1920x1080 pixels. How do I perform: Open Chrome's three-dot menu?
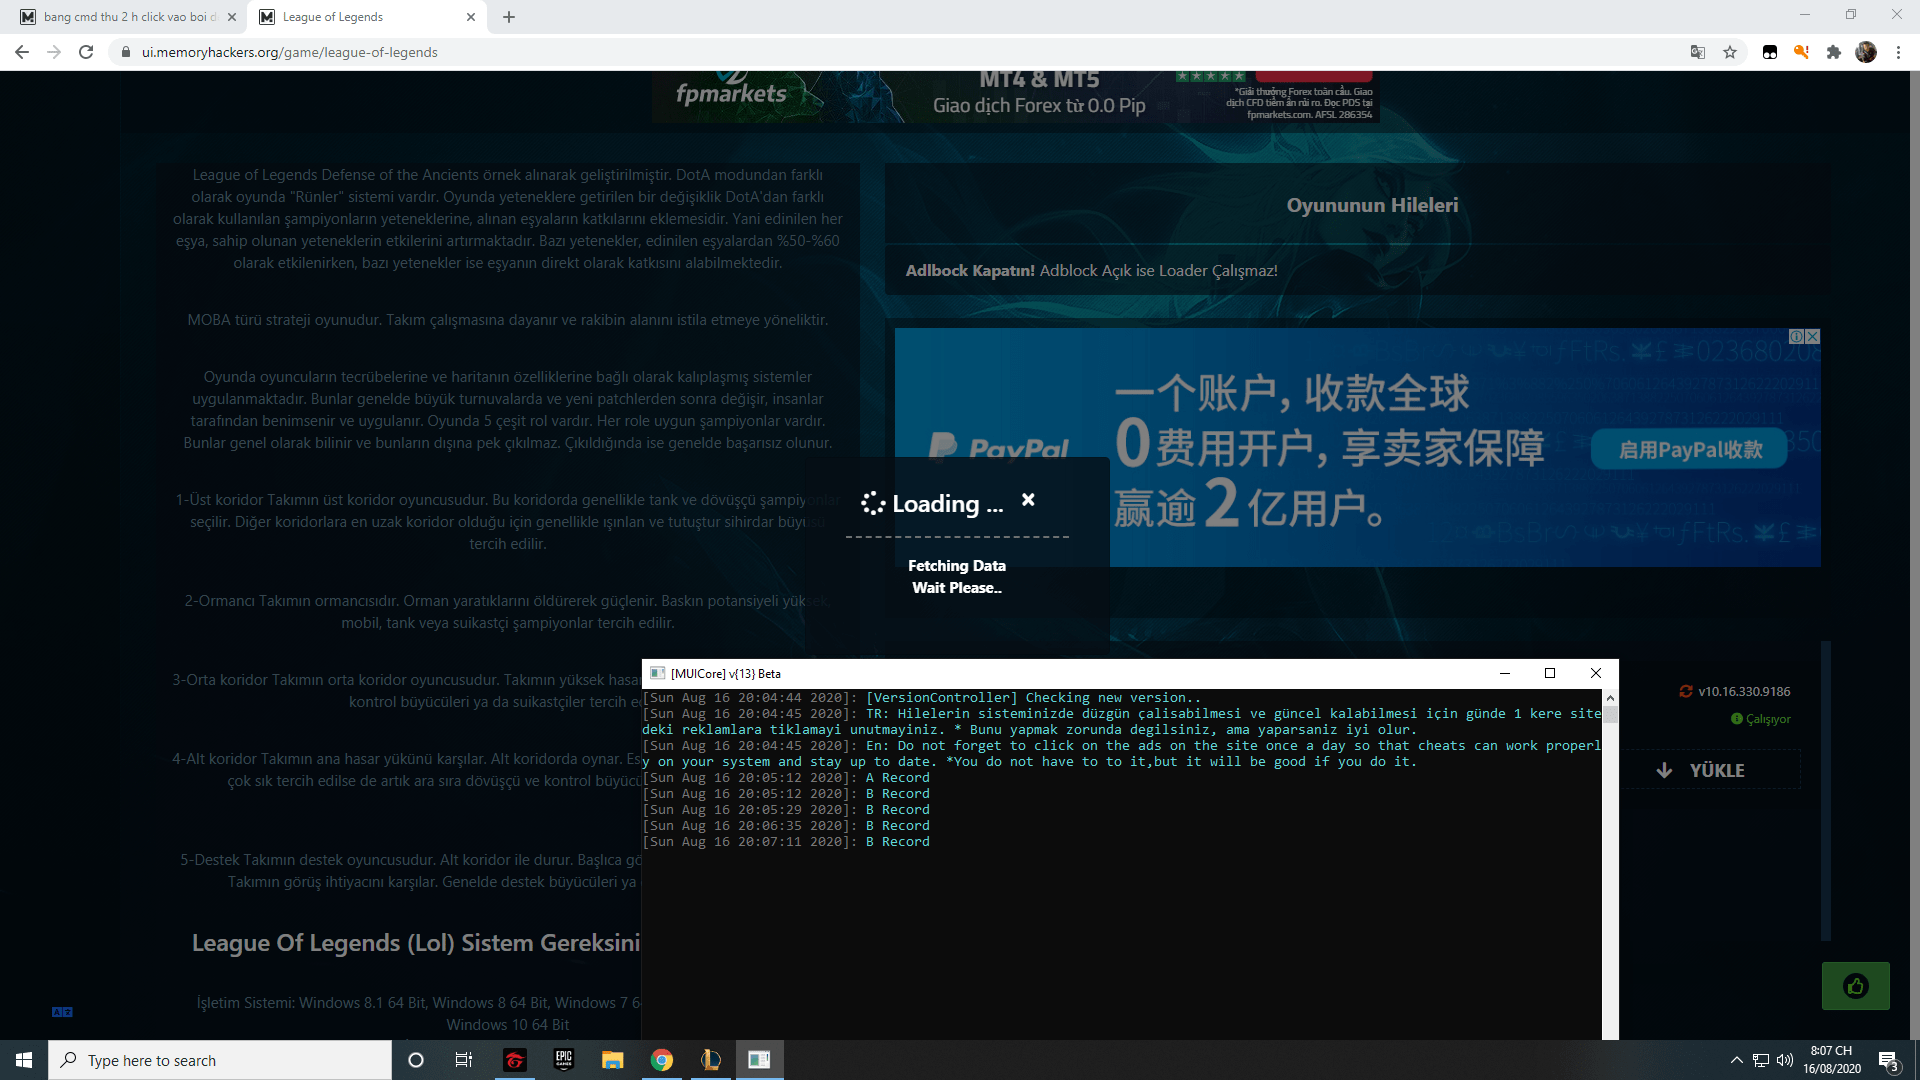[x=1898, y=52]
